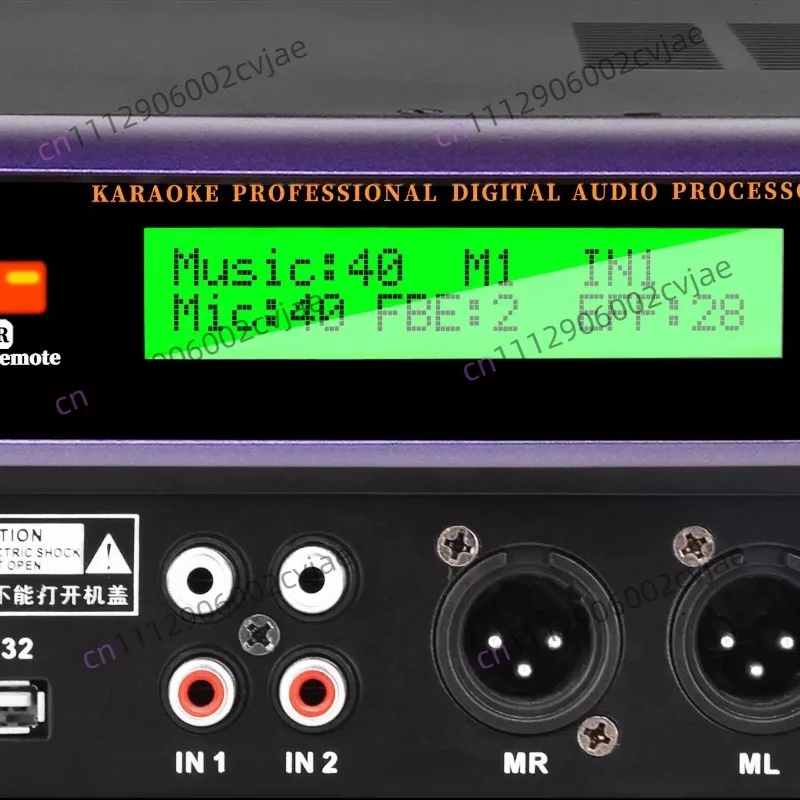Screen dimensions: 800x800
Task: Click the 'AUDIO' word in the panel title
Action: [615, 192]
